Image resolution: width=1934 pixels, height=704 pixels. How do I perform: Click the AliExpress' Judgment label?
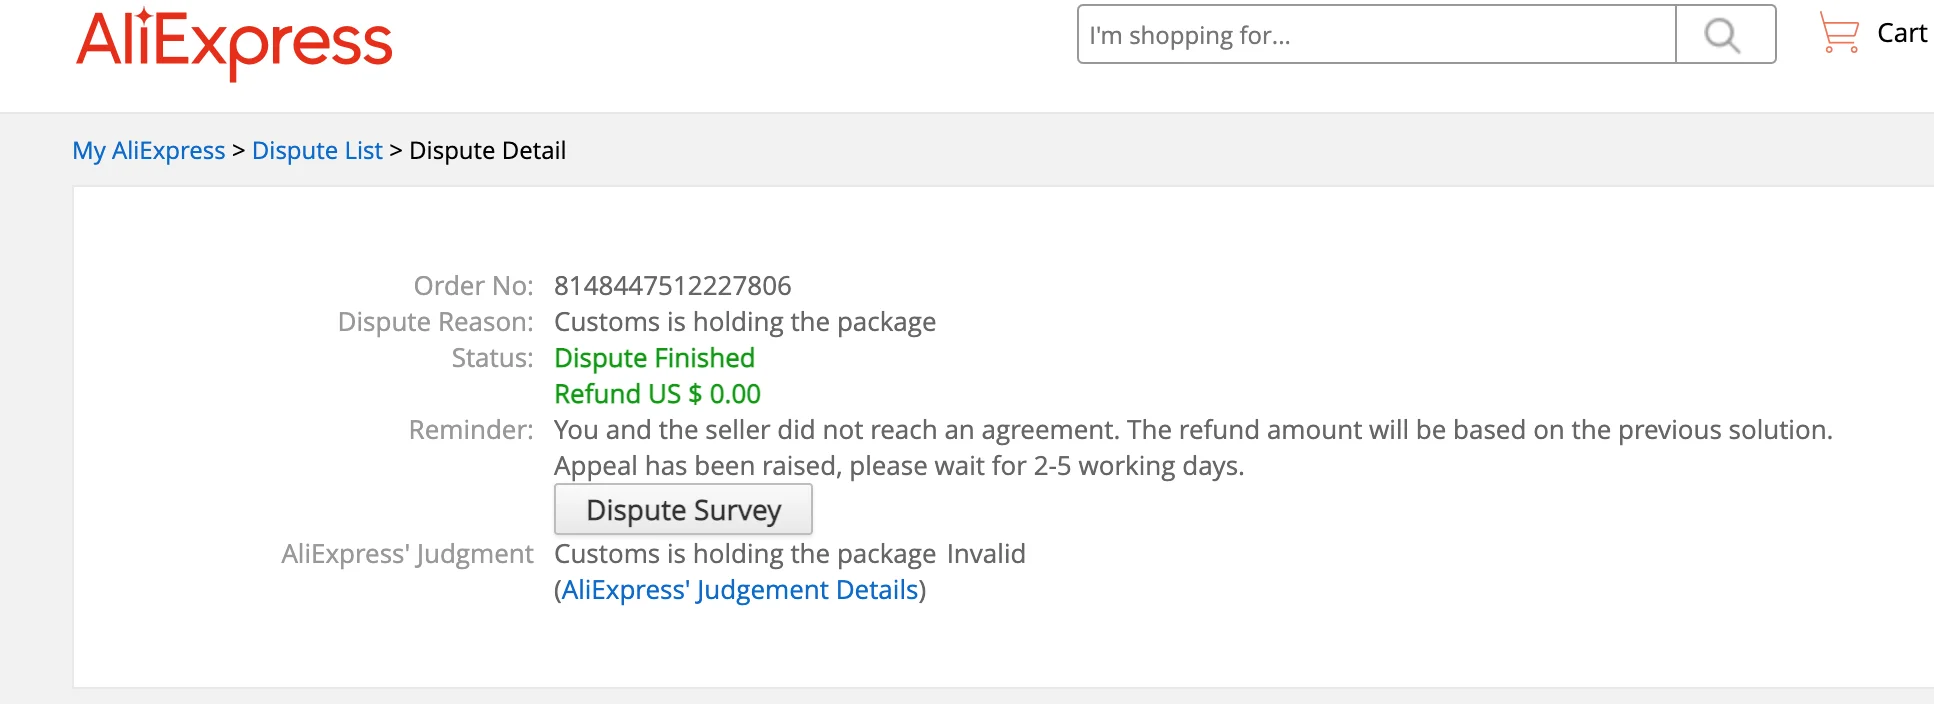coord(407,554)
